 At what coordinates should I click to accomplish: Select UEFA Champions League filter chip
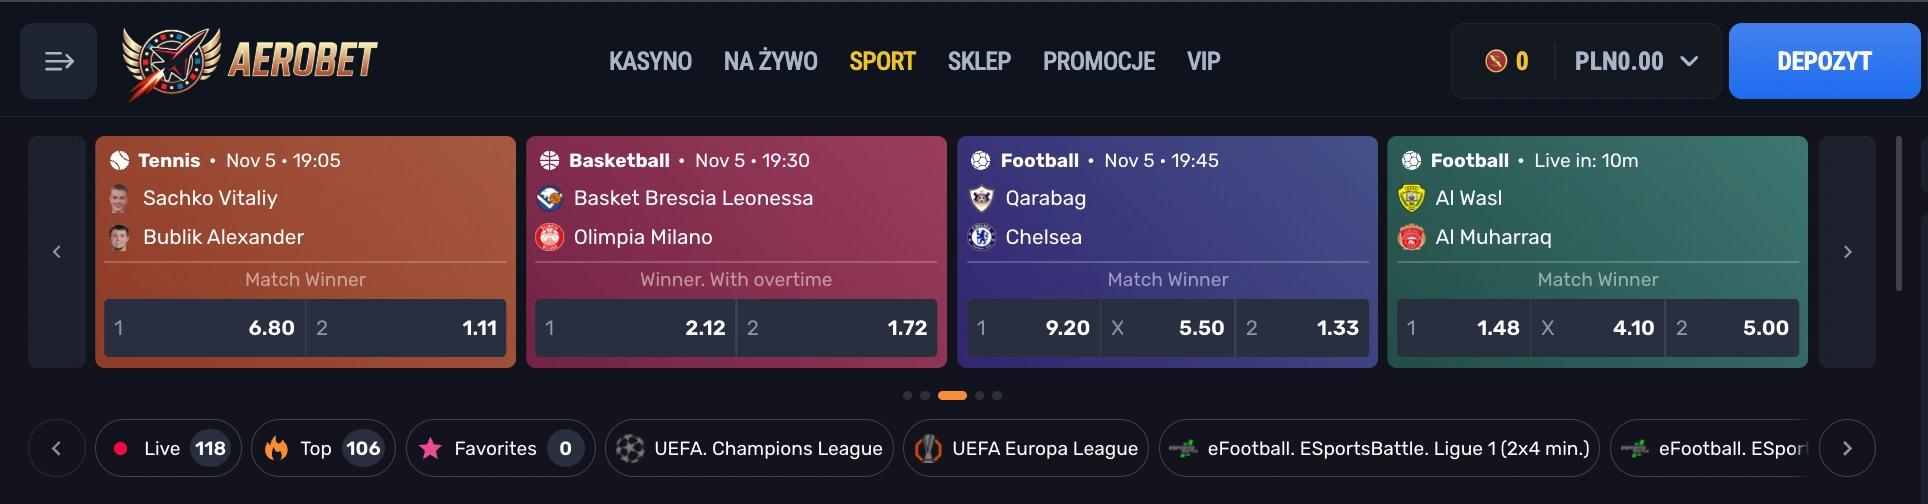coord(749,449)
